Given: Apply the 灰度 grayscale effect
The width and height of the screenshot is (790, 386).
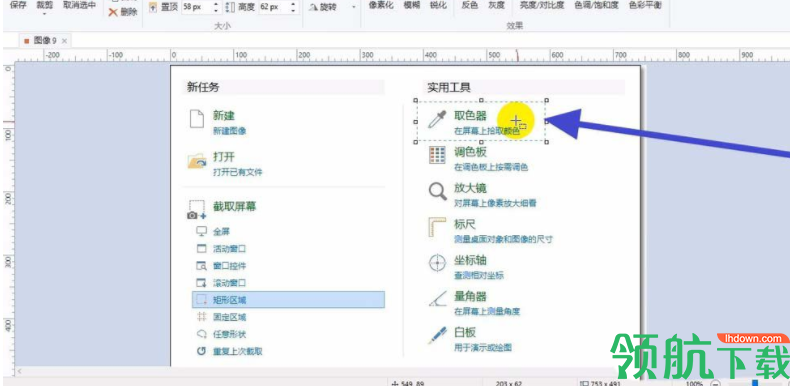Looking at the screenshot, I should pyautogui.click(x=496, y=5).
